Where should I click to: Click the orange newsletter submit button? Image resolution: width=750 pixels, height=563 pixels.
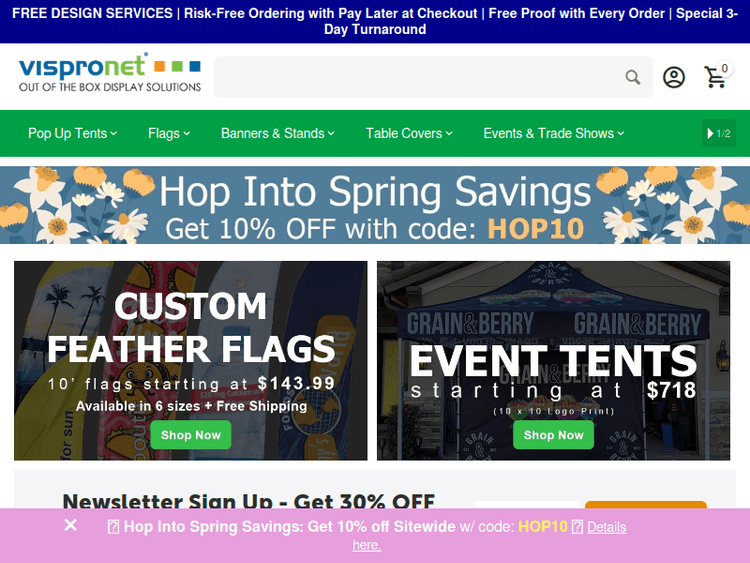pos(646,505)
